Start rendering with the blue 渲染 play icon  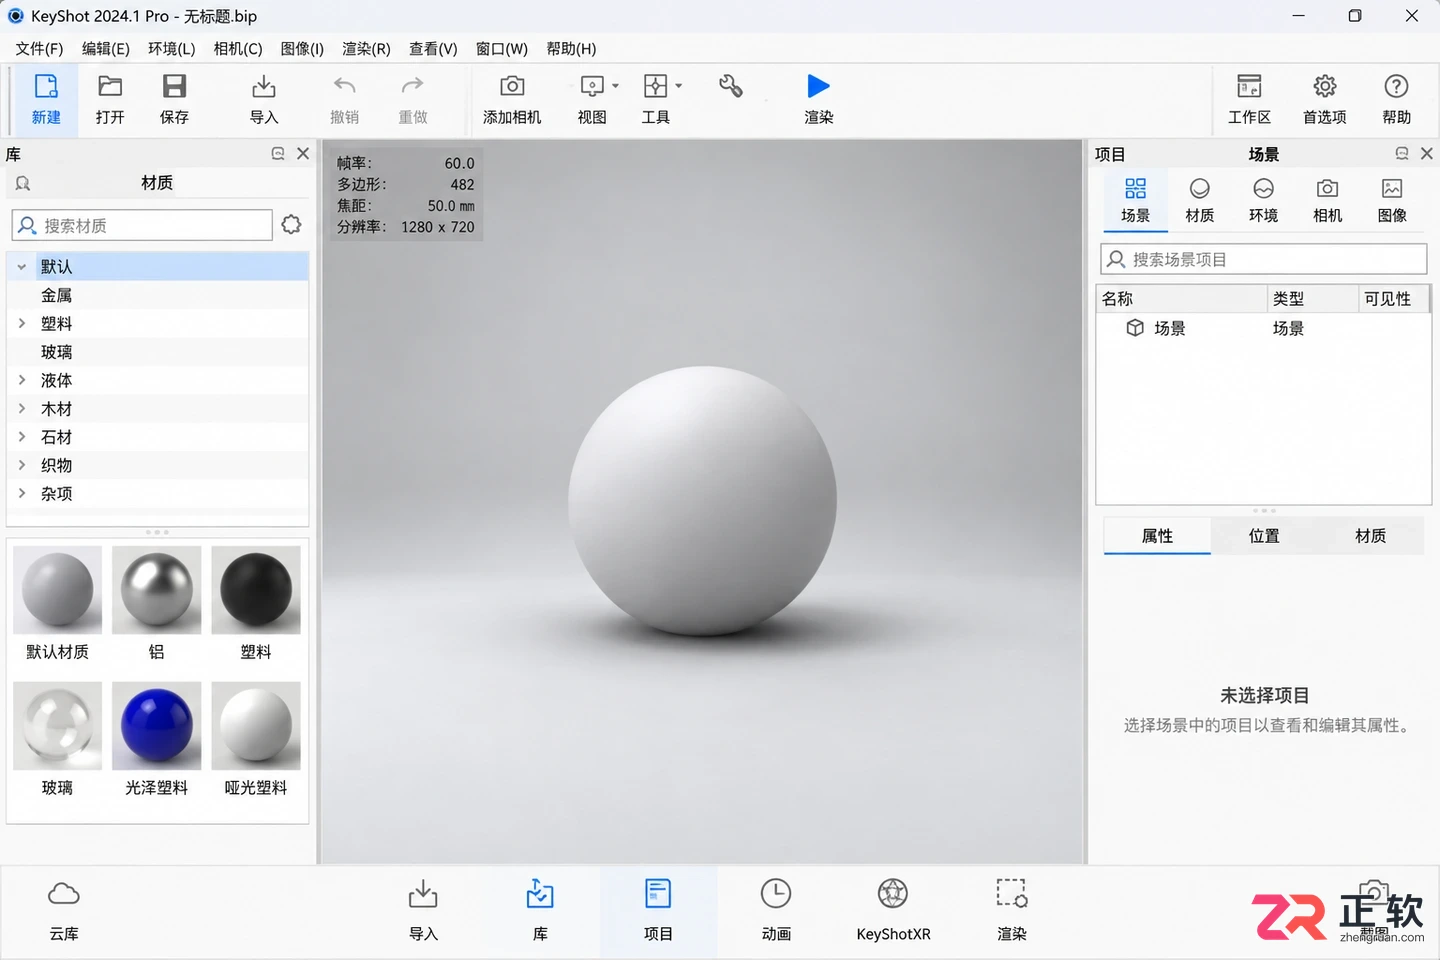[x=819, y=87]
